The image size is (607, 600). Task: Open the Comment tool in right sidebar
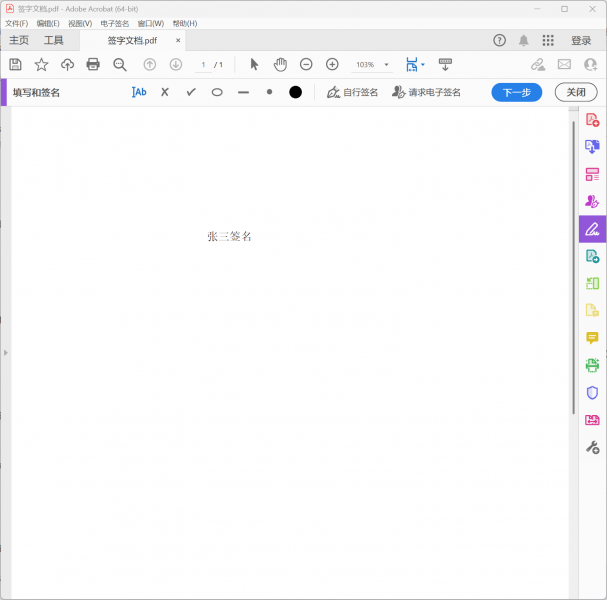(x=592, y=338)
